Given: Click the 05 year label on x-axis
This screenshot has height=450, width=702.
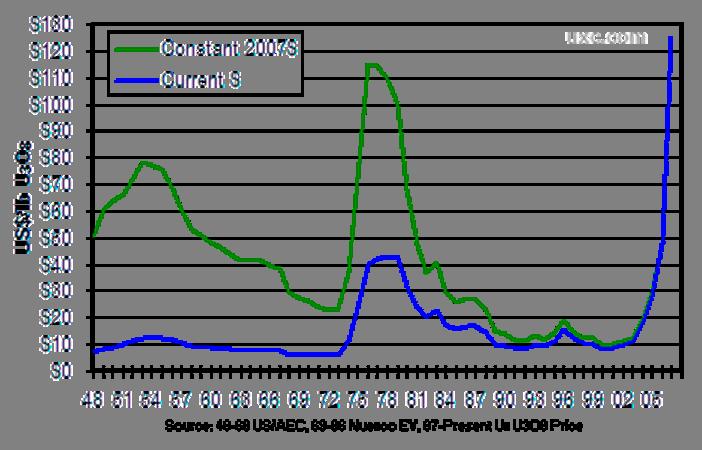Looking at the screenshot, I should (651, 400).
